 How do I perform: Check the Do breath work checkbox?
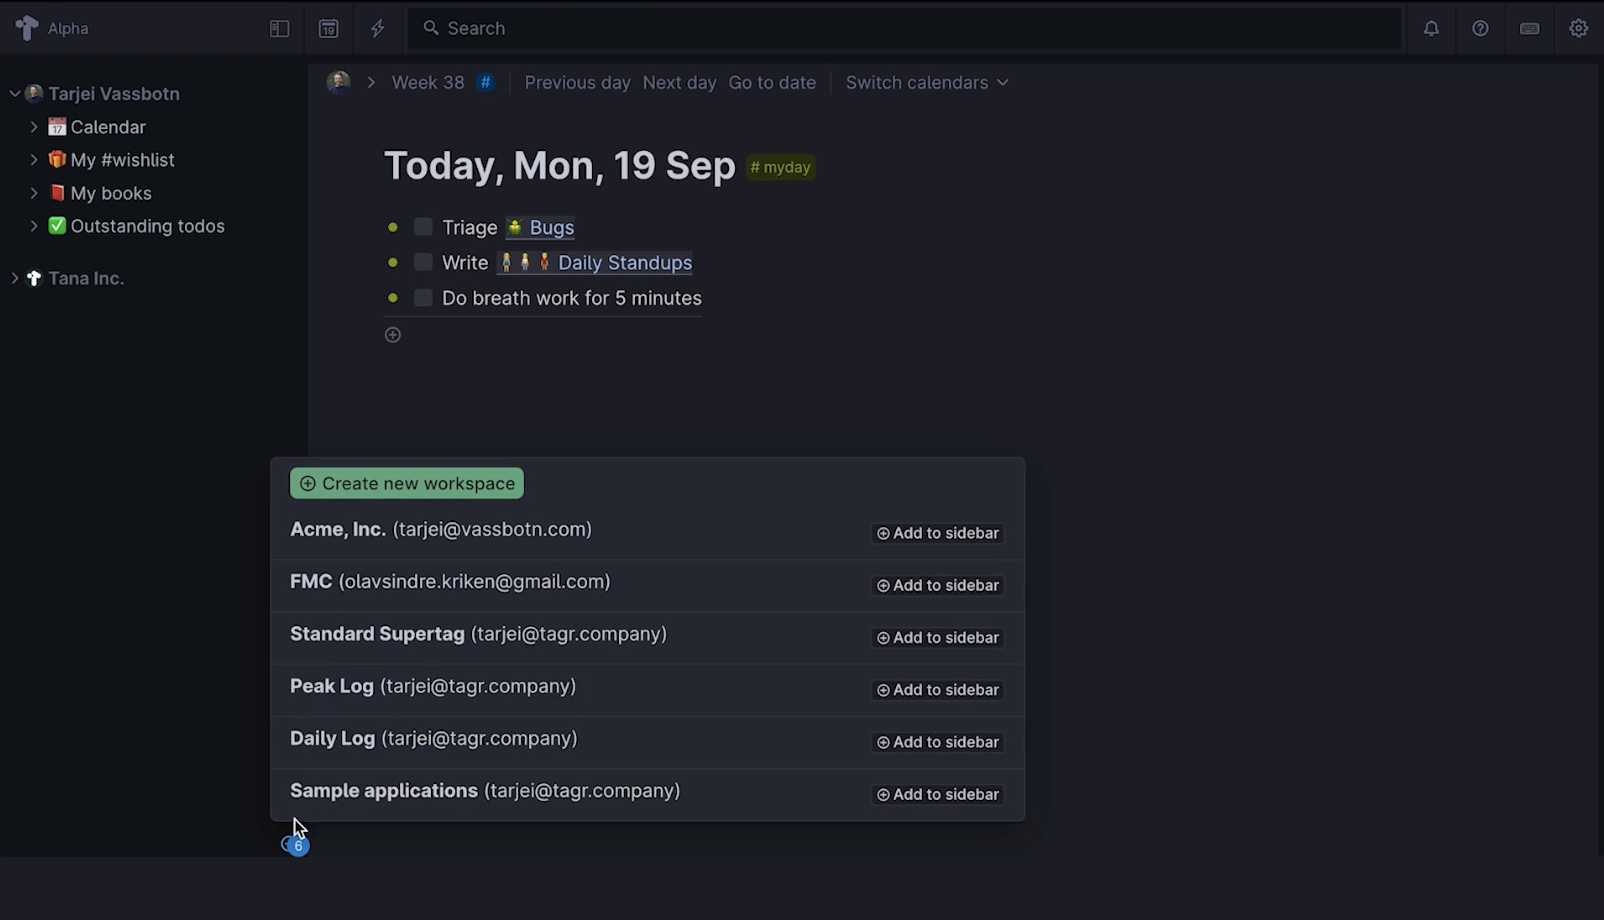[423, 298]
